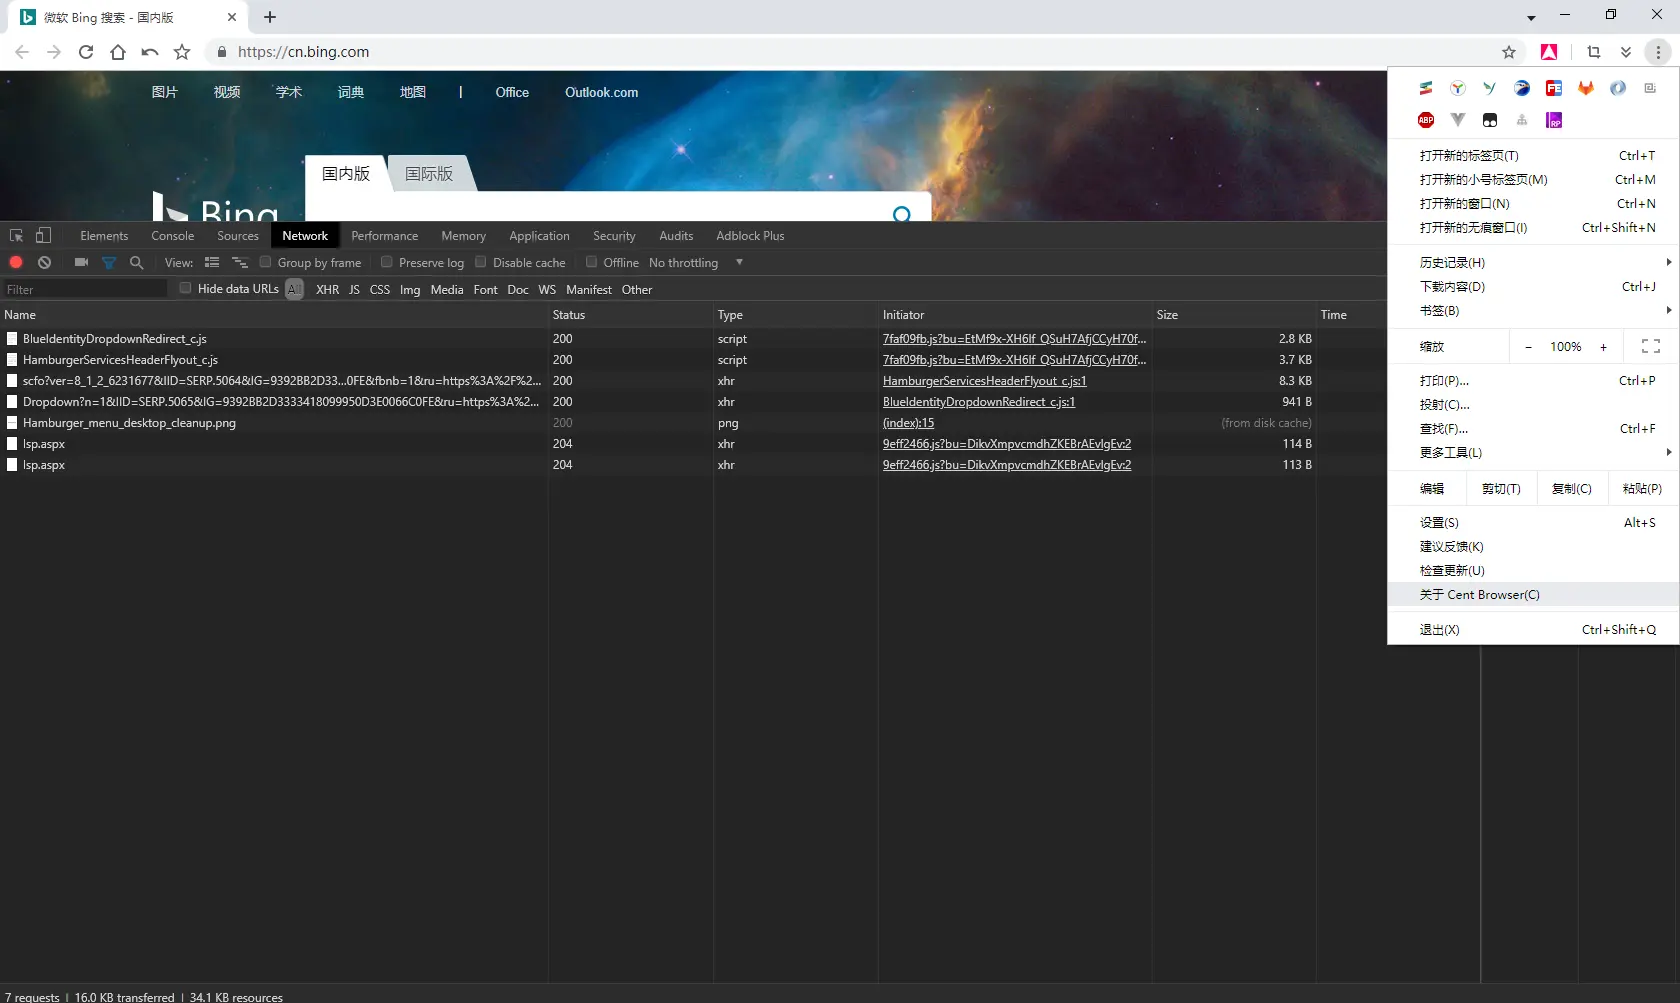This screenshot has height=1003, width=1680.
Task: Click the Bing search magnifier icon
Action: [x=902, y=213]
